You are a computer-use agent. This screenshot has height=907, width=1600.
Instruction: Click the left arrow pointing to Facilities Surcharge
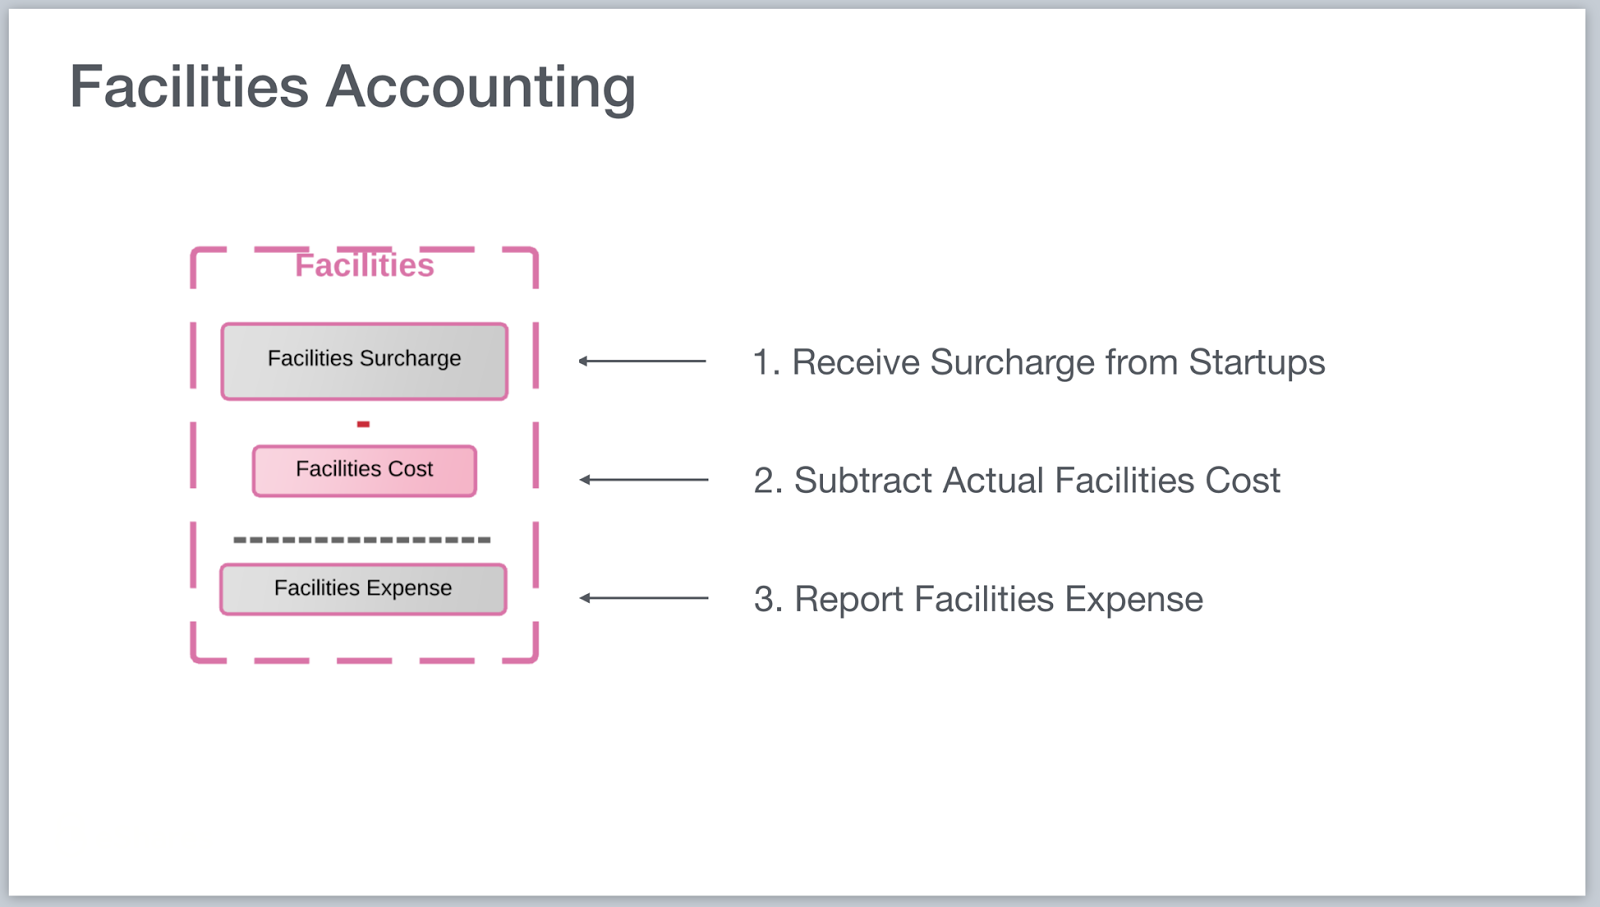pos(642,361)
